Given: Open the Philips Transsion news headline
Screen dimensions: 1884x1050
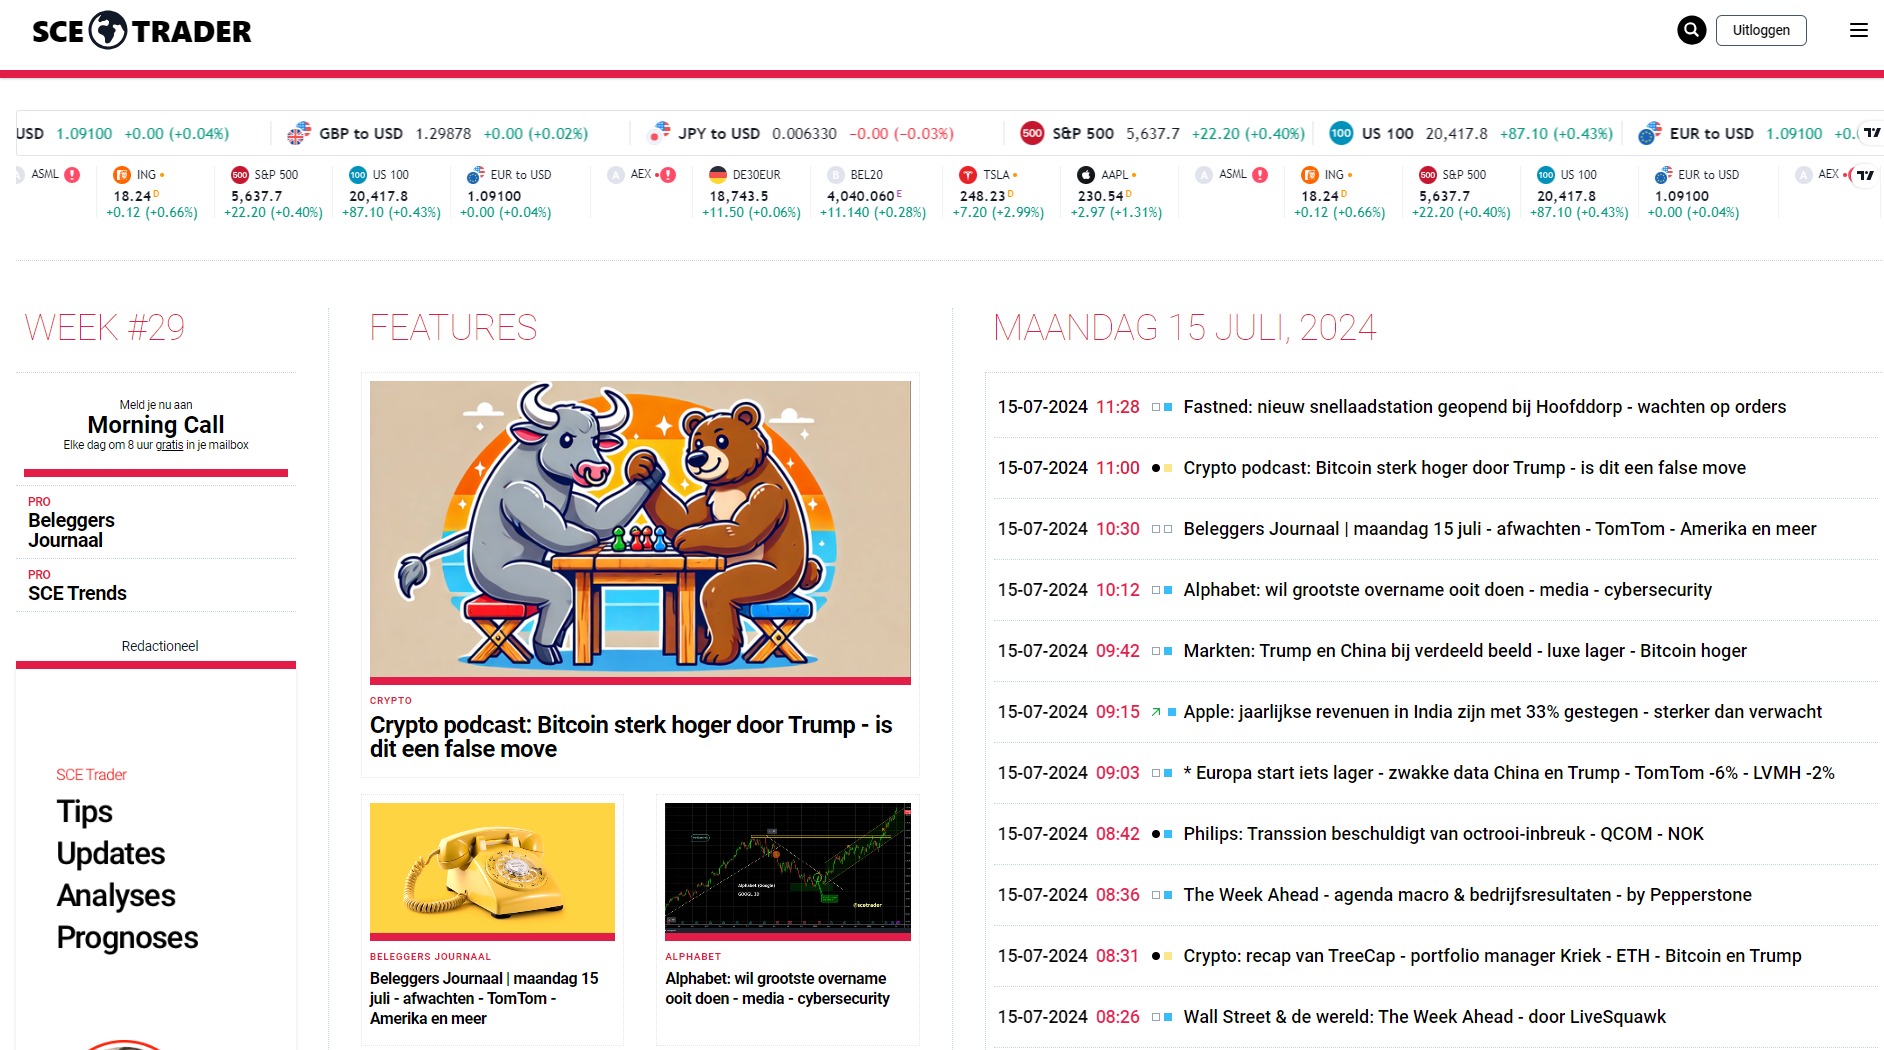Looking at the screenshot, I should pos(1443,834).
